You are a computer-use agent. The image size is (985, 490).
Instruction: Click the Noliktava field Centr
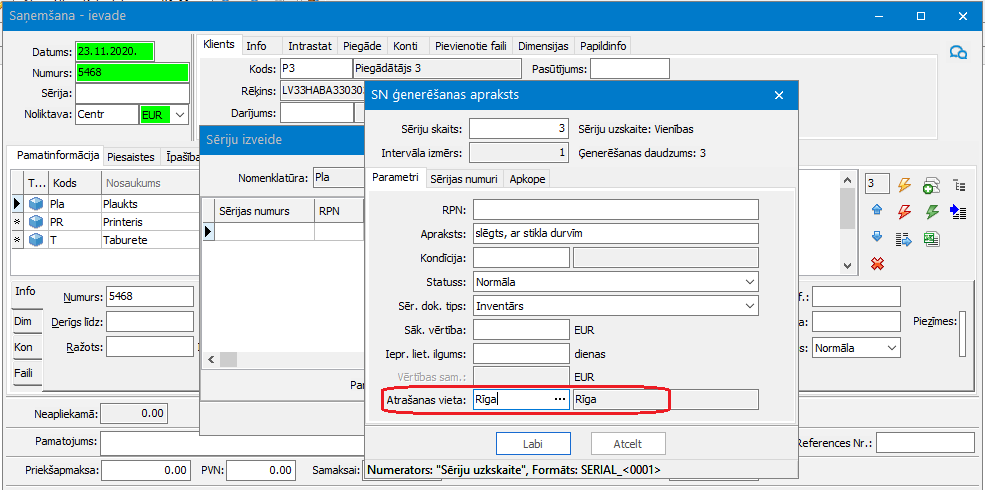tap(106, 115)
